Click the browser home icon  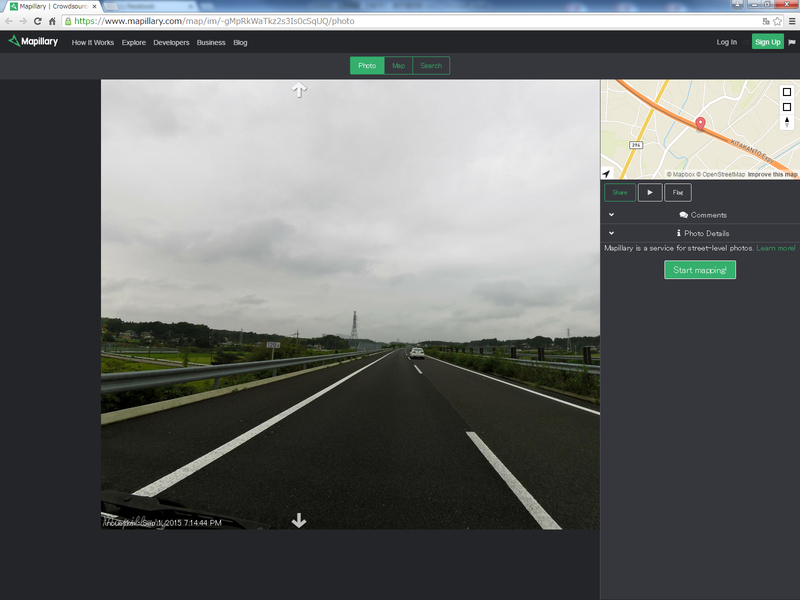point(52,21)
